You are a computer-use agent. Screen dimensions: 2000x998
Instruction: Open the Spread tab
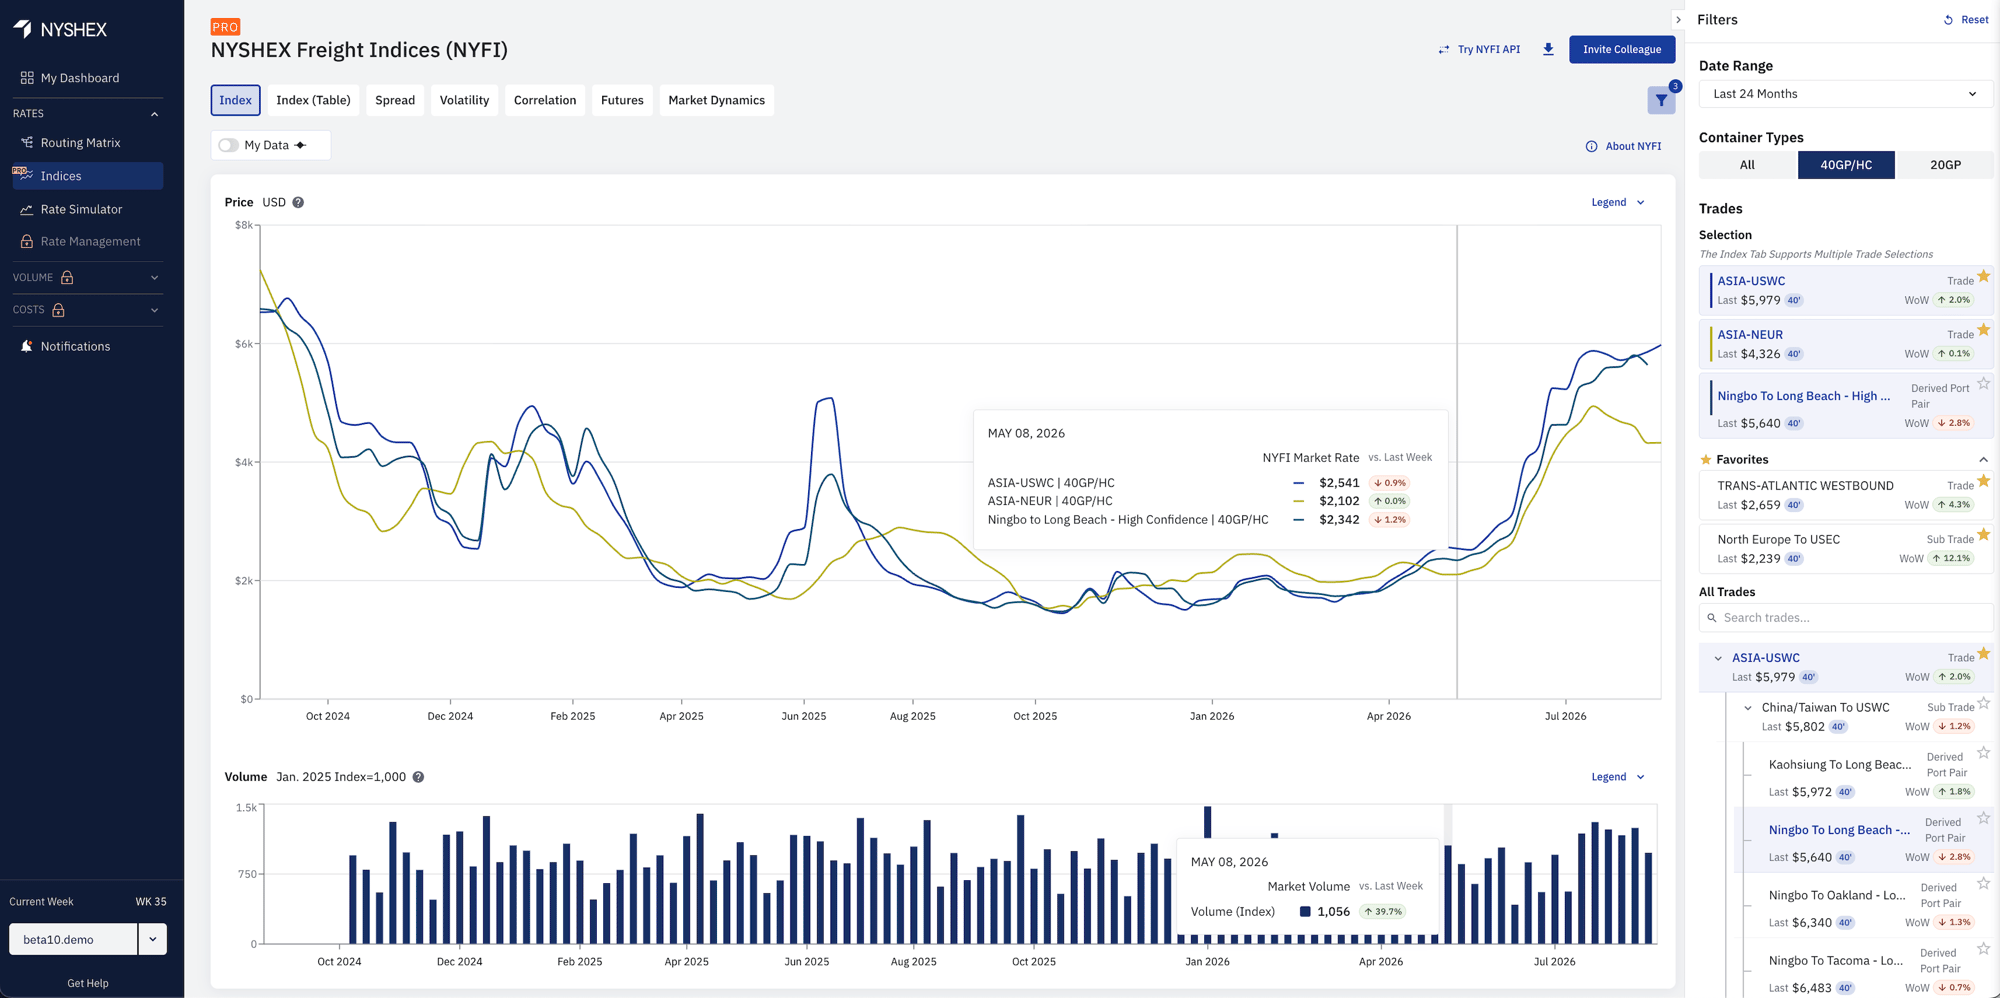click(395, 100)
